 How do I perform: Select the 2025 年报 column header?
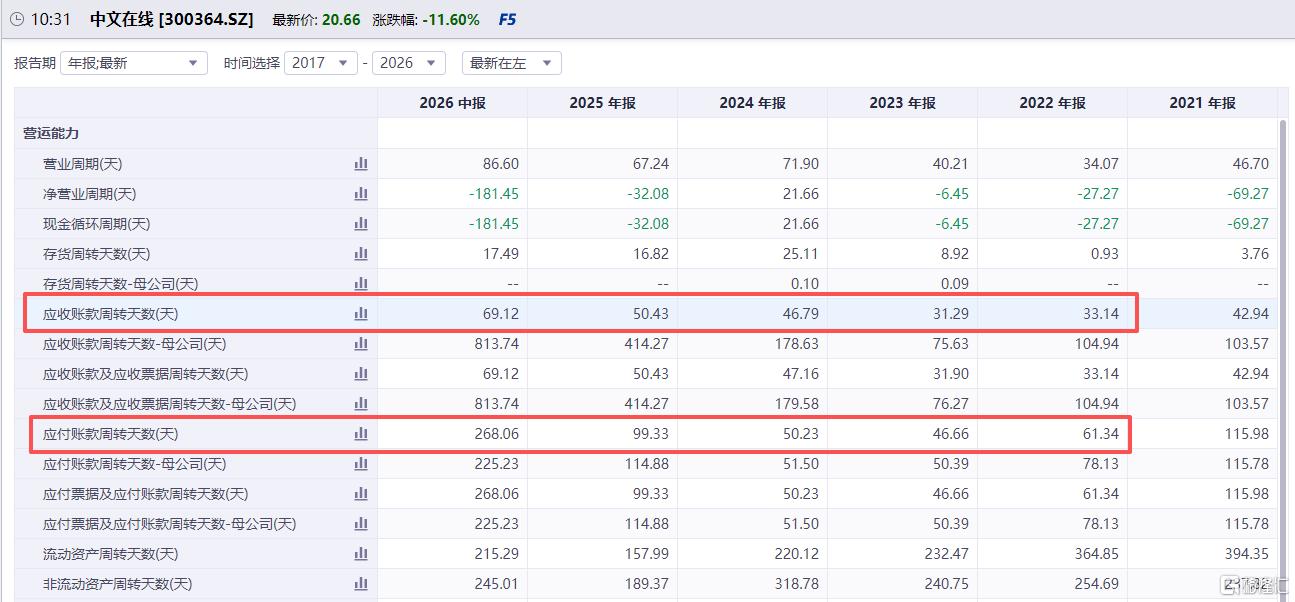pyautogui.click(x=602, y=103)
